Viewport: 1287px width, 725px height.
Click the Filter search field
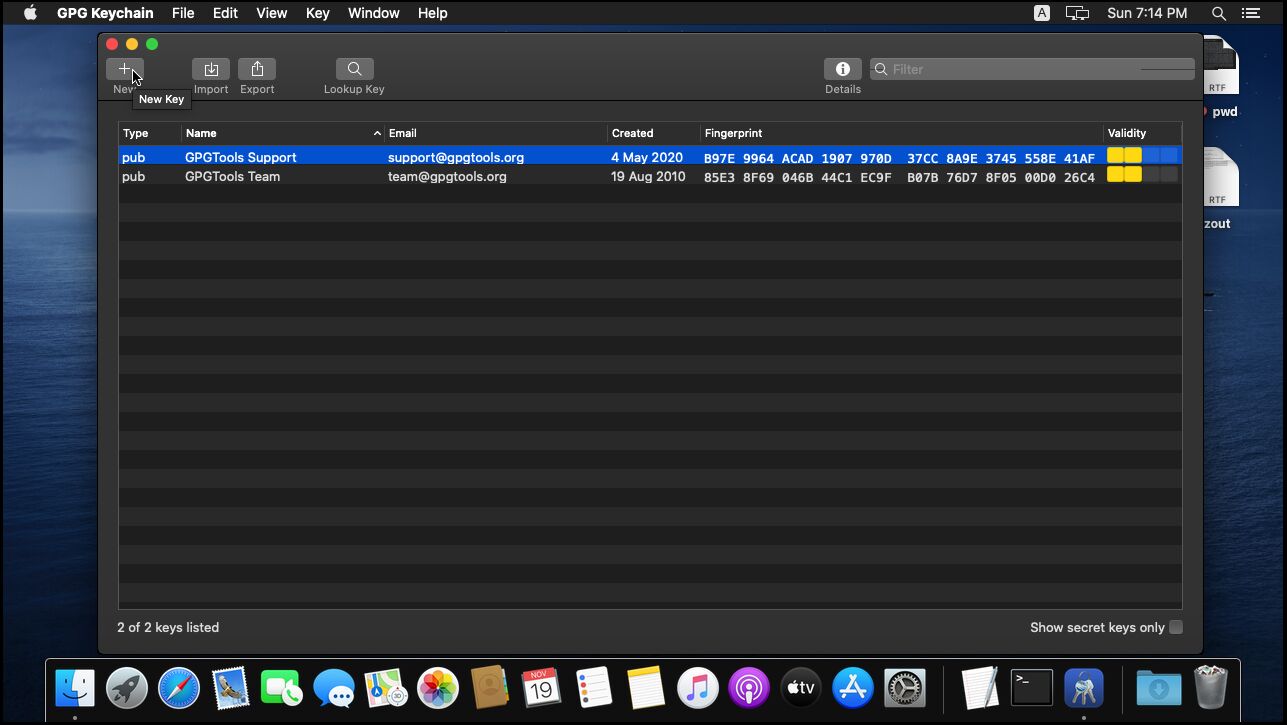pos(1030,69)
